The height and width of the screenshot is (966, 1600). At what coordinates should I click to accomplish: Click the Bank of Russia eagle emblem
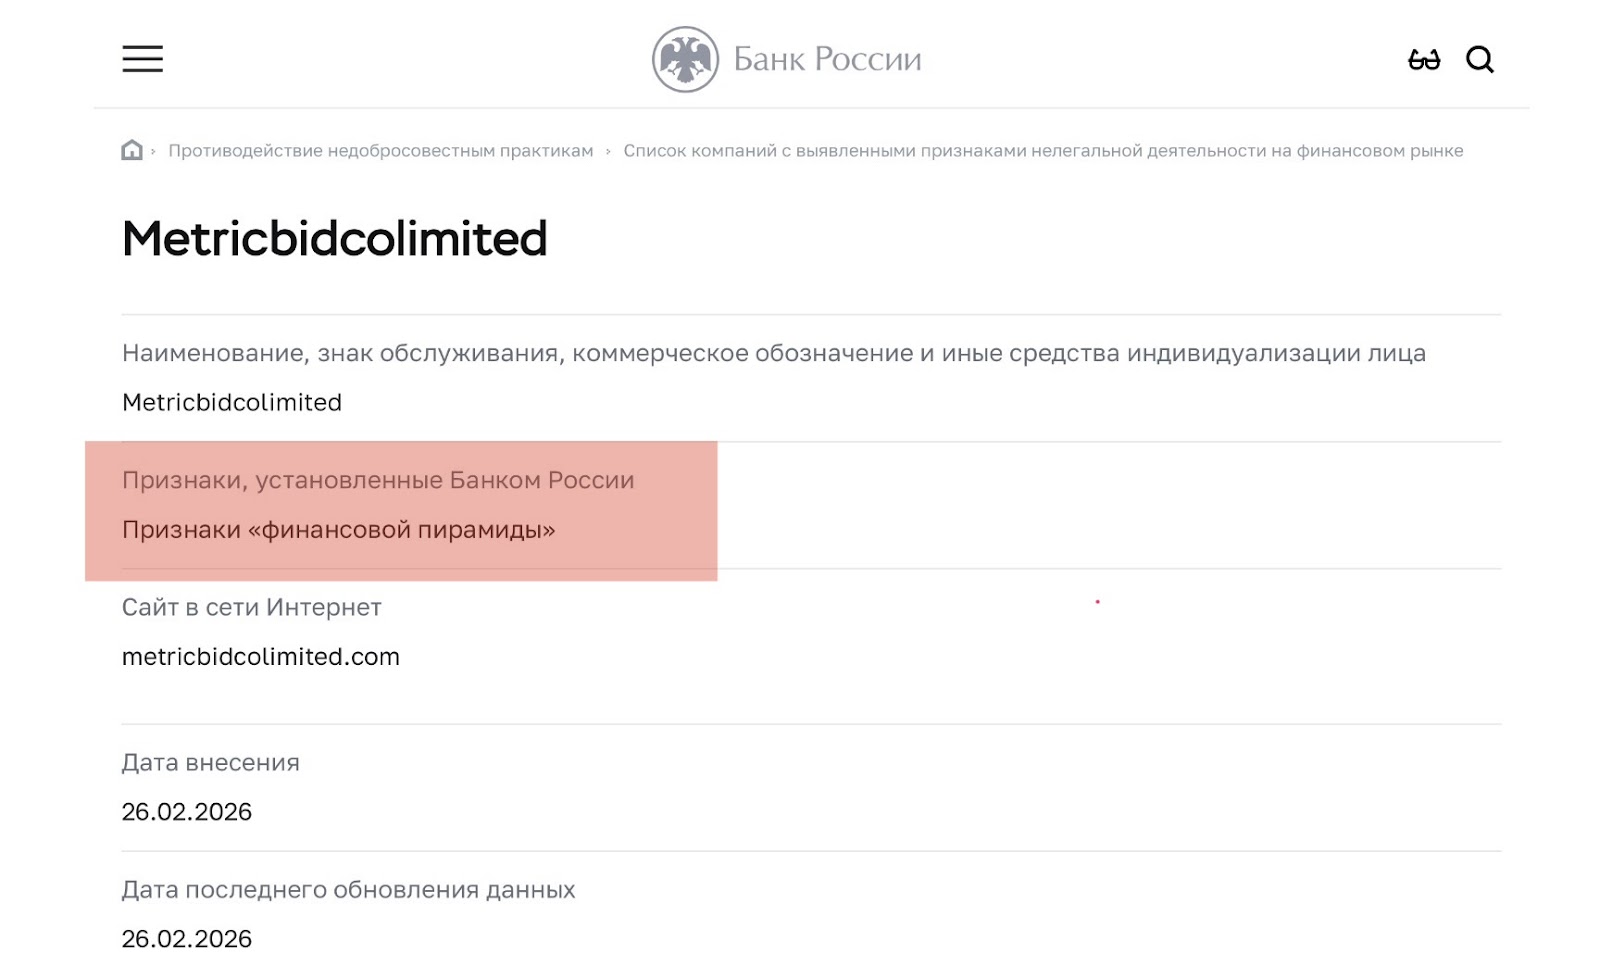pos(685,59)
